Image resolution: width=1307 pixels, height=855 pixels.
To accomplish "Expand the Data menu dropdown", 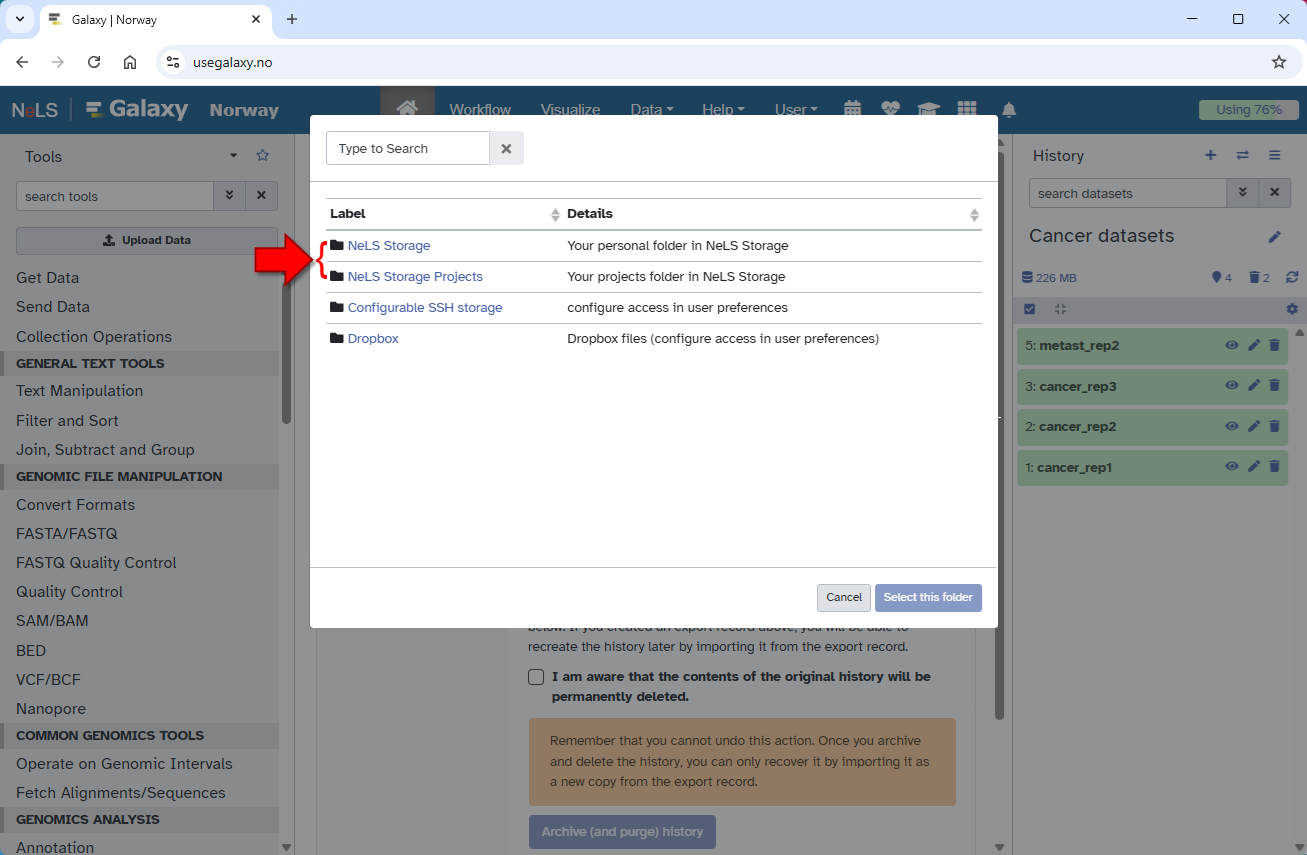I will [651, 110].
